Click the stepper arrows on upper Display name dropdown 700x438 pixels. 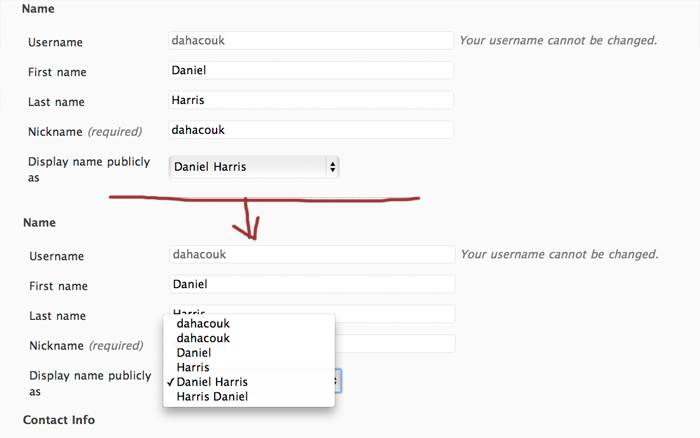click(x=333, y=167)
